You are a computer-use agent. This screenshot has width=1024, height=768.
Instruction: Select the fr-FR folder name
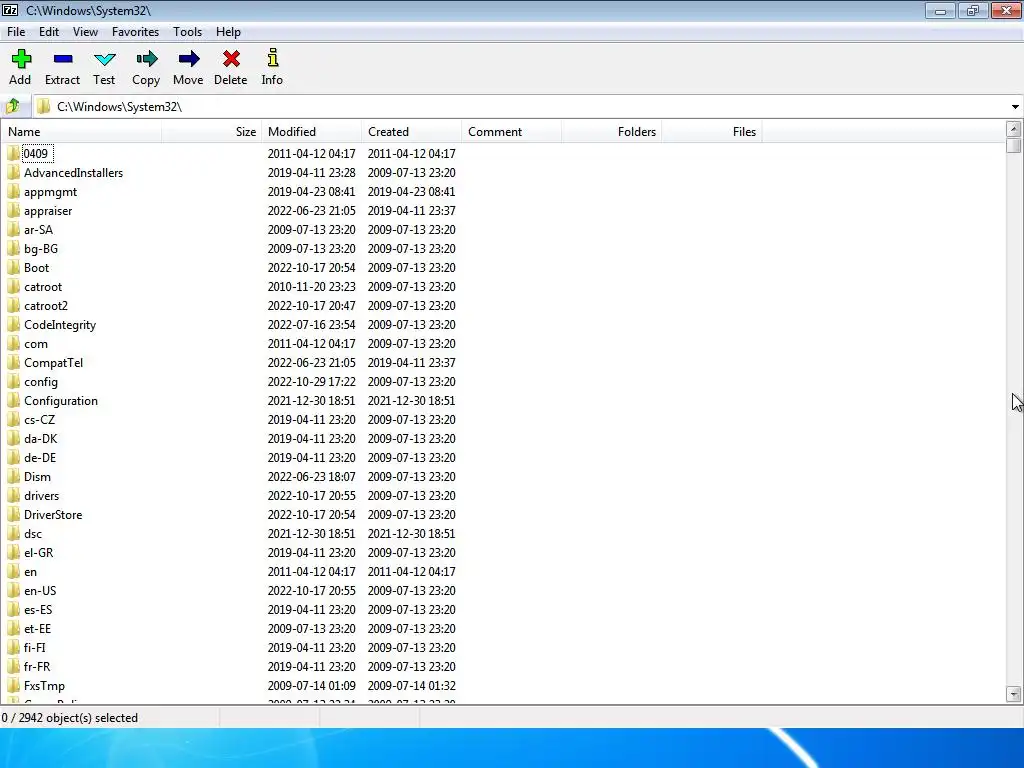coord(37,665)
